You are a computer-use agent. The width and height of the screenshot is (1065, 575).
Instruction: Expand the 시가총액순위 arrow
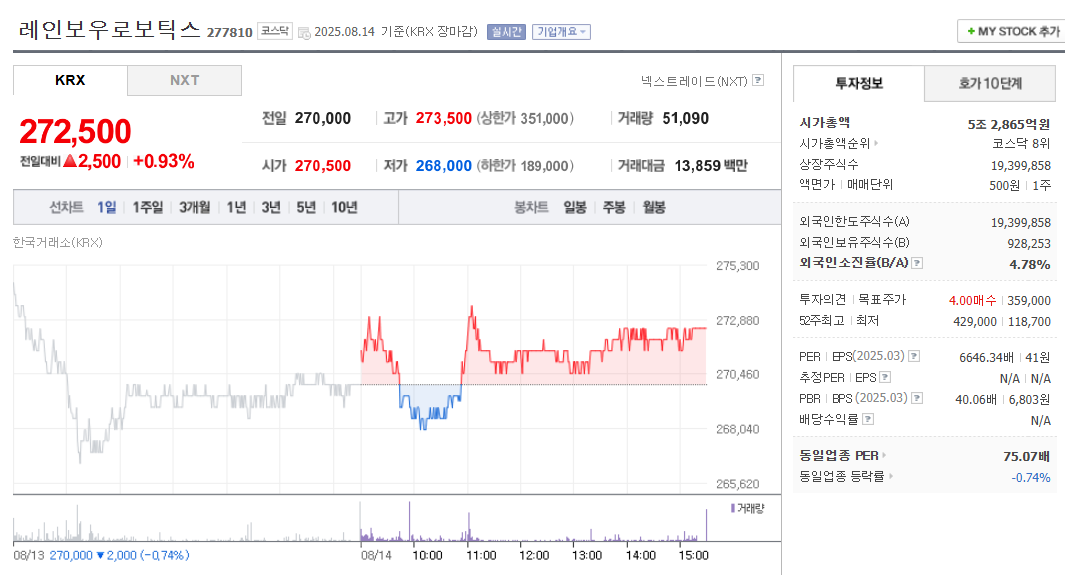pos(876,143)
